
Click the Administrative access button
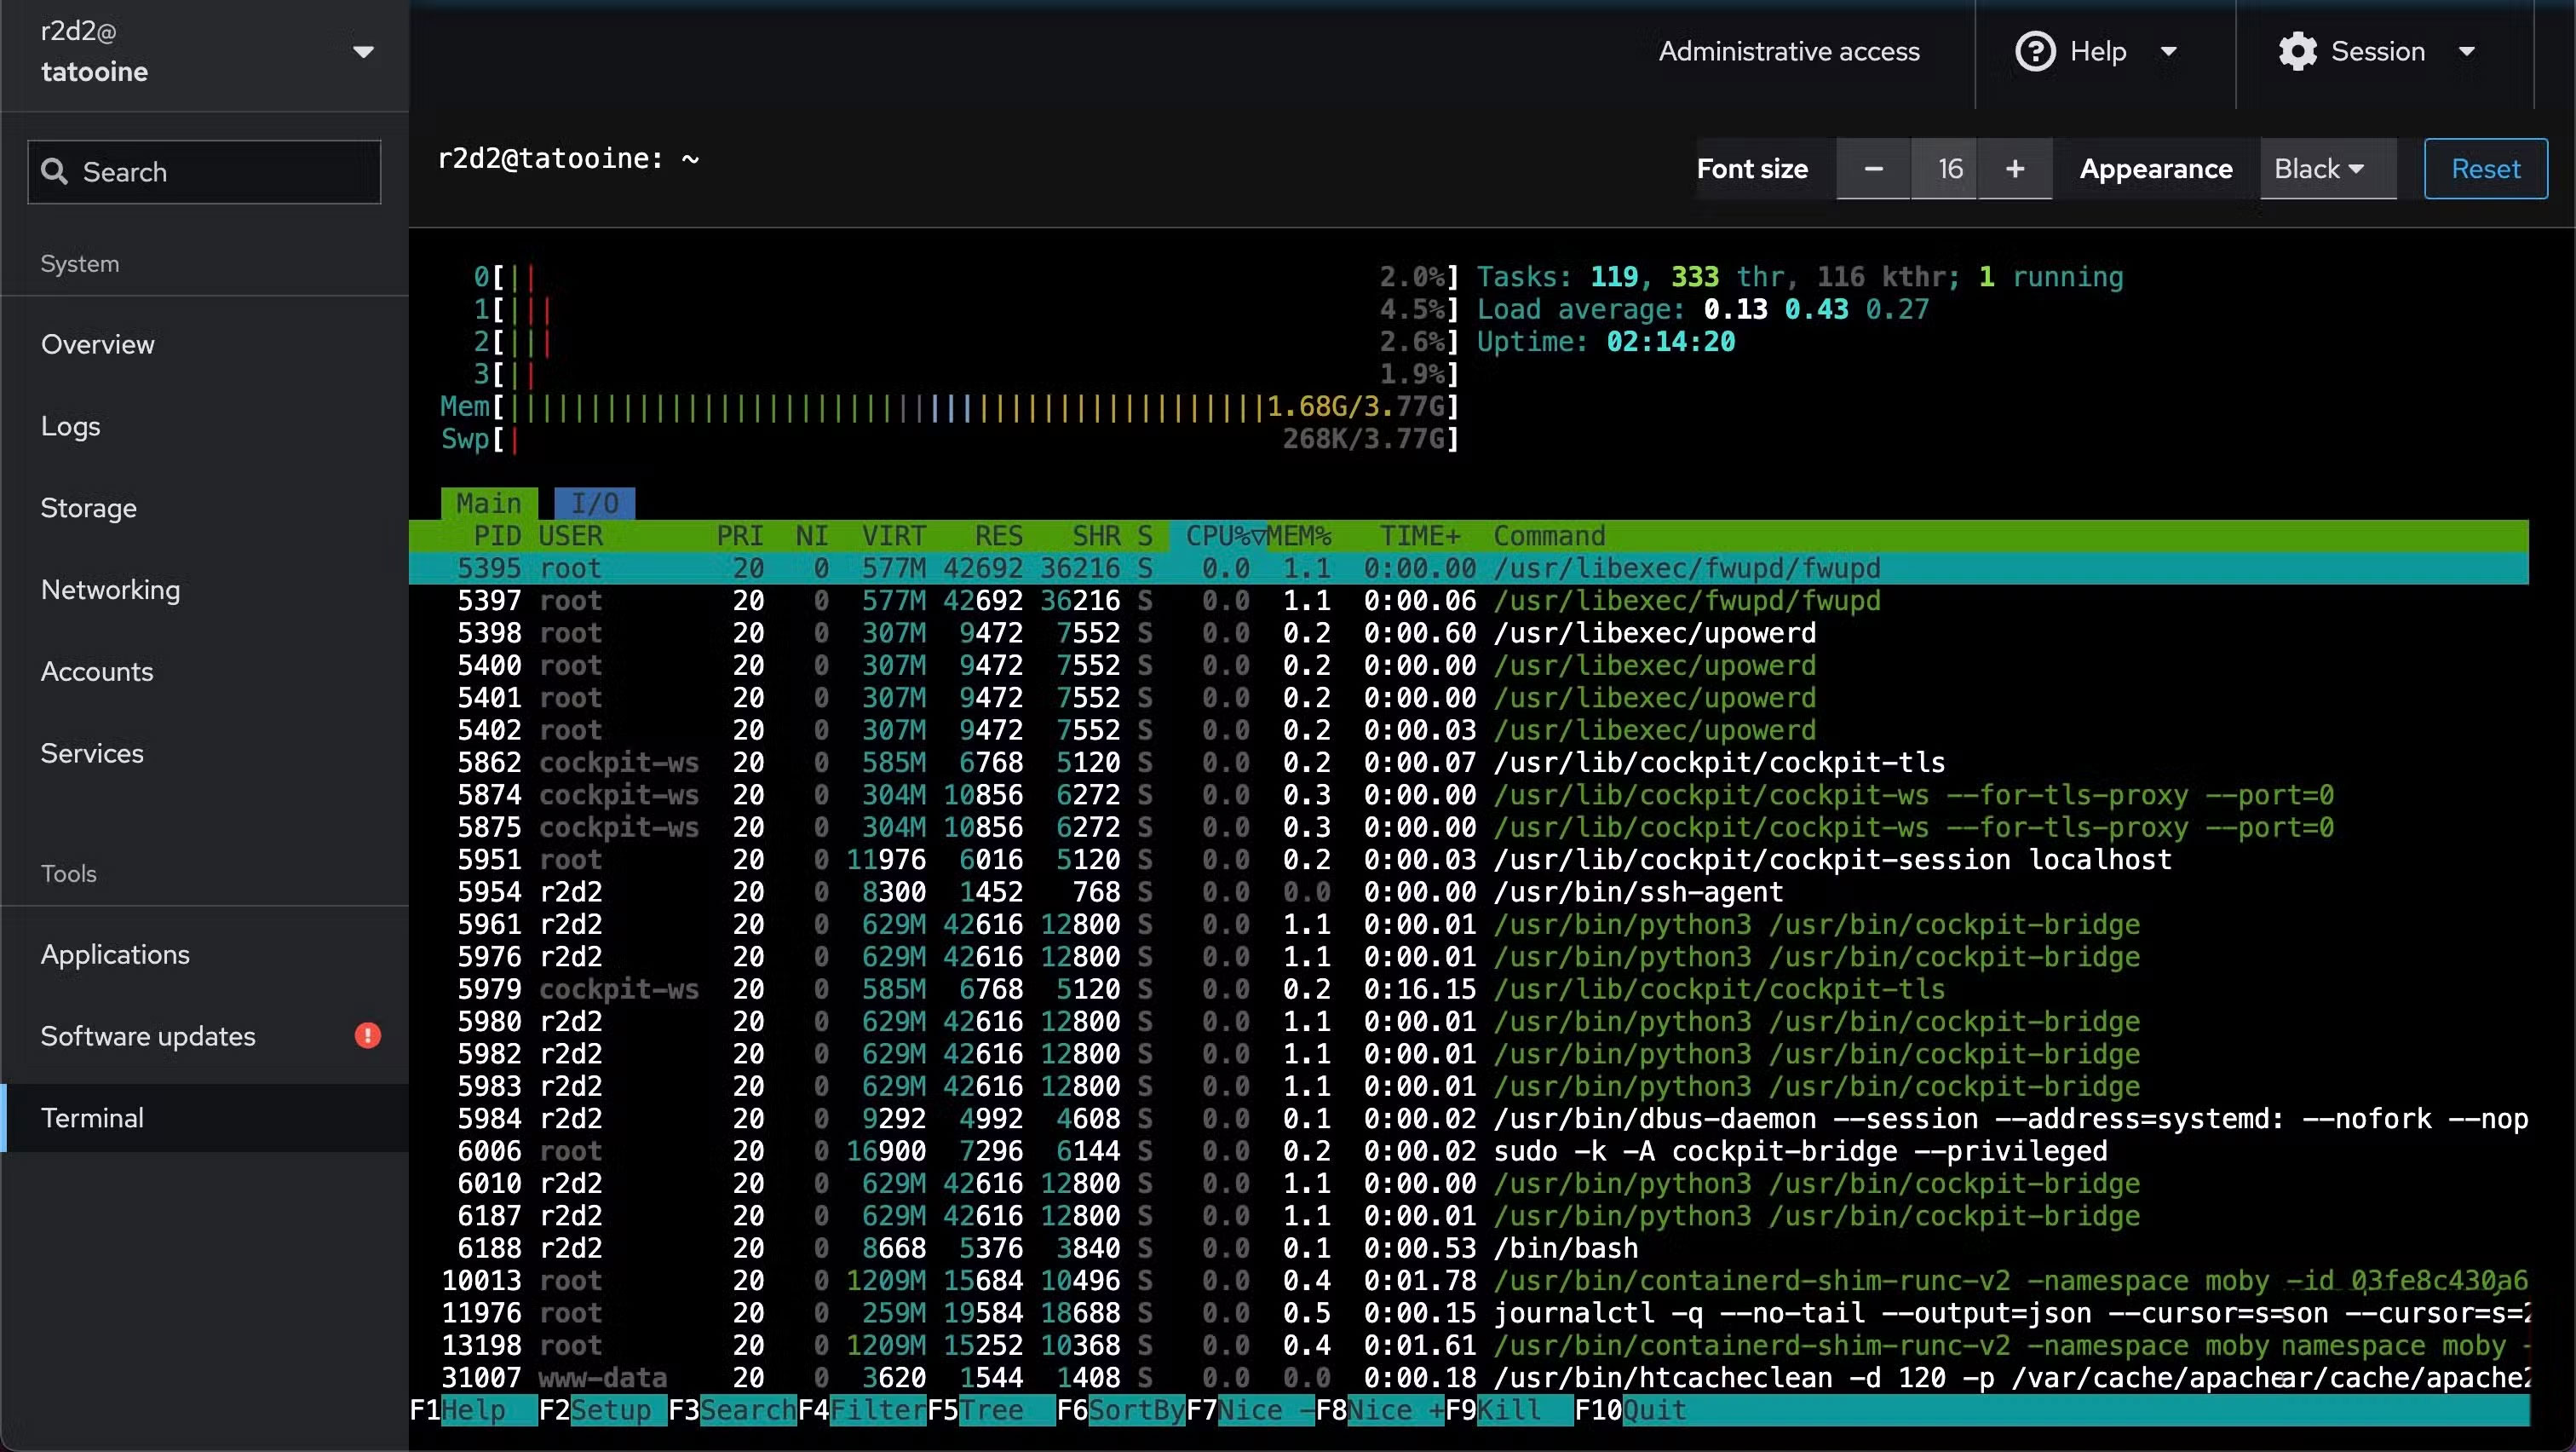(x=1788, y=52)
